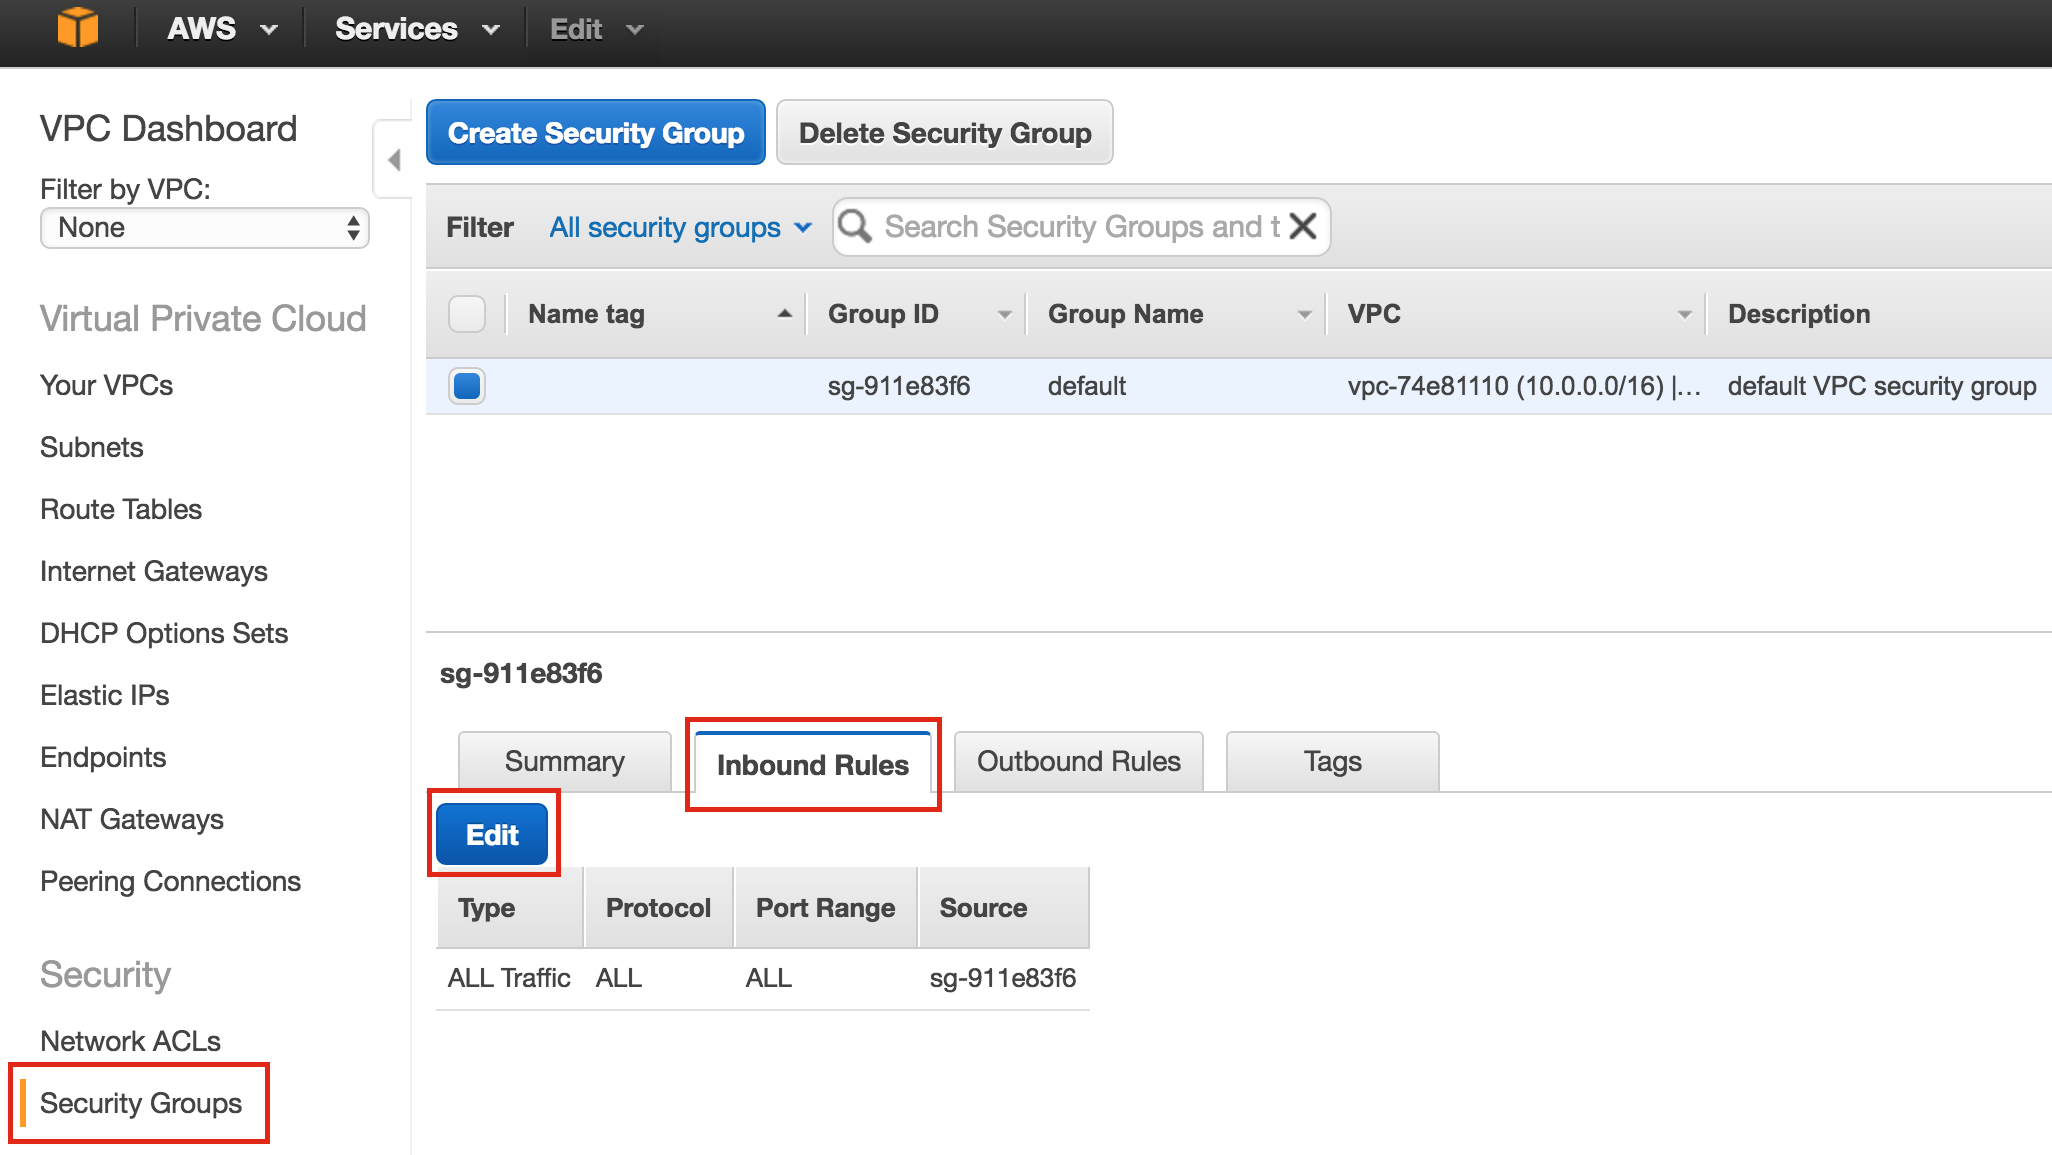Open the AWS dropdown menu
The width and height of the screenshot is (2052, 1155).
pos(222,29)
